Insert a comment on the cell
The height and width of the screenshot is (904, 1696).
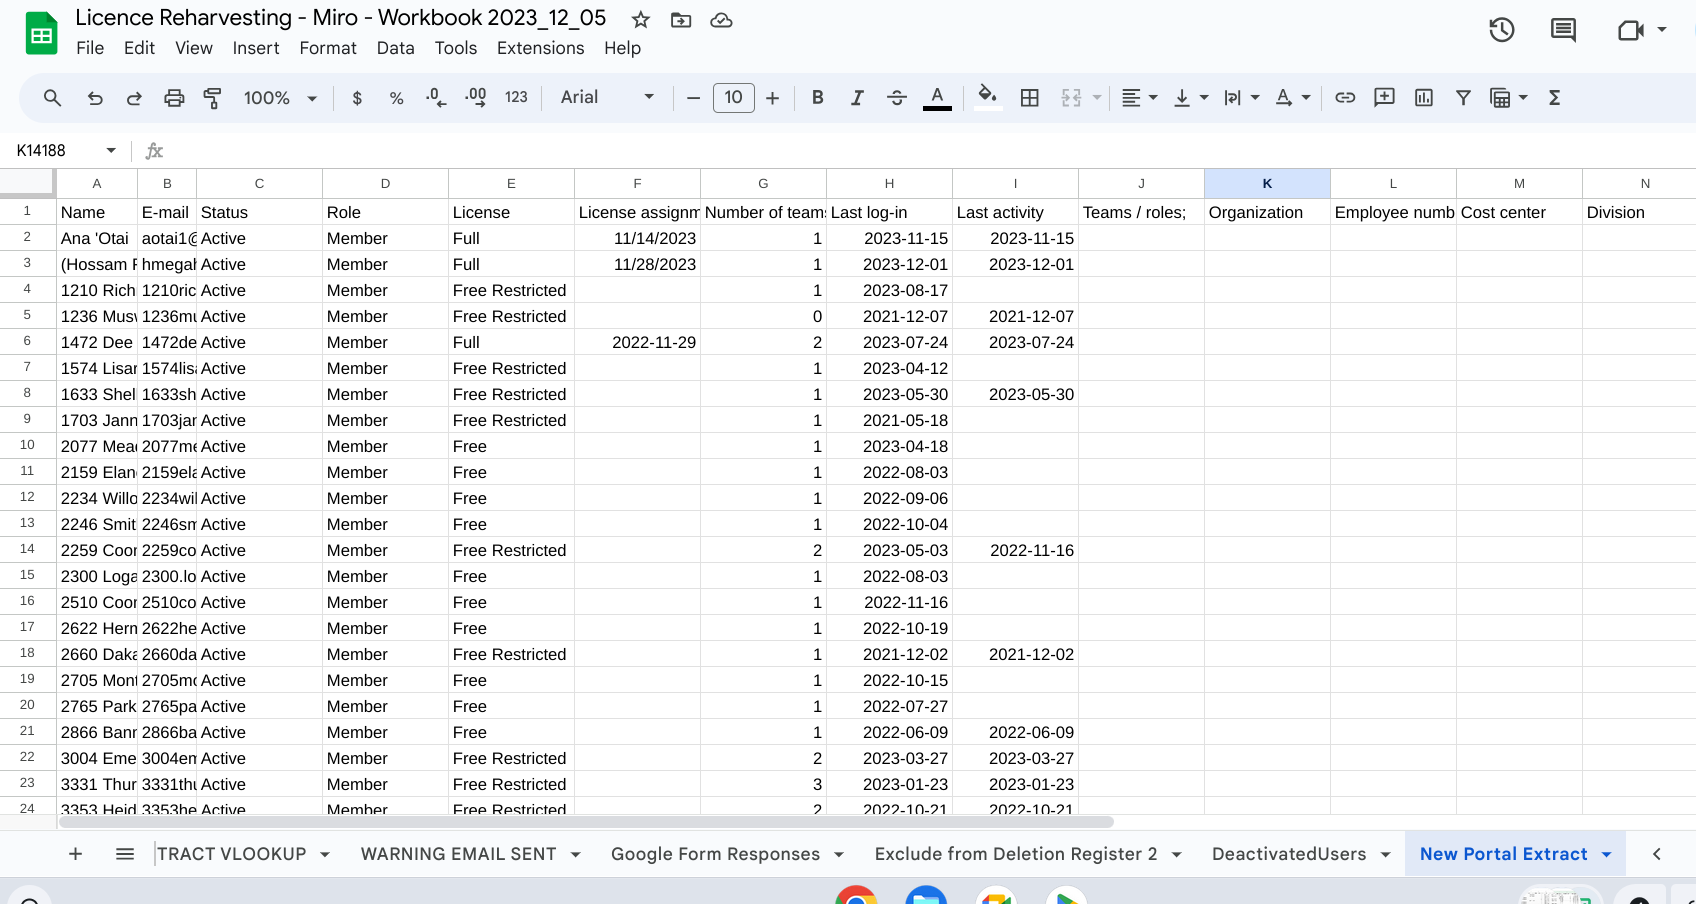point(1384,98)
